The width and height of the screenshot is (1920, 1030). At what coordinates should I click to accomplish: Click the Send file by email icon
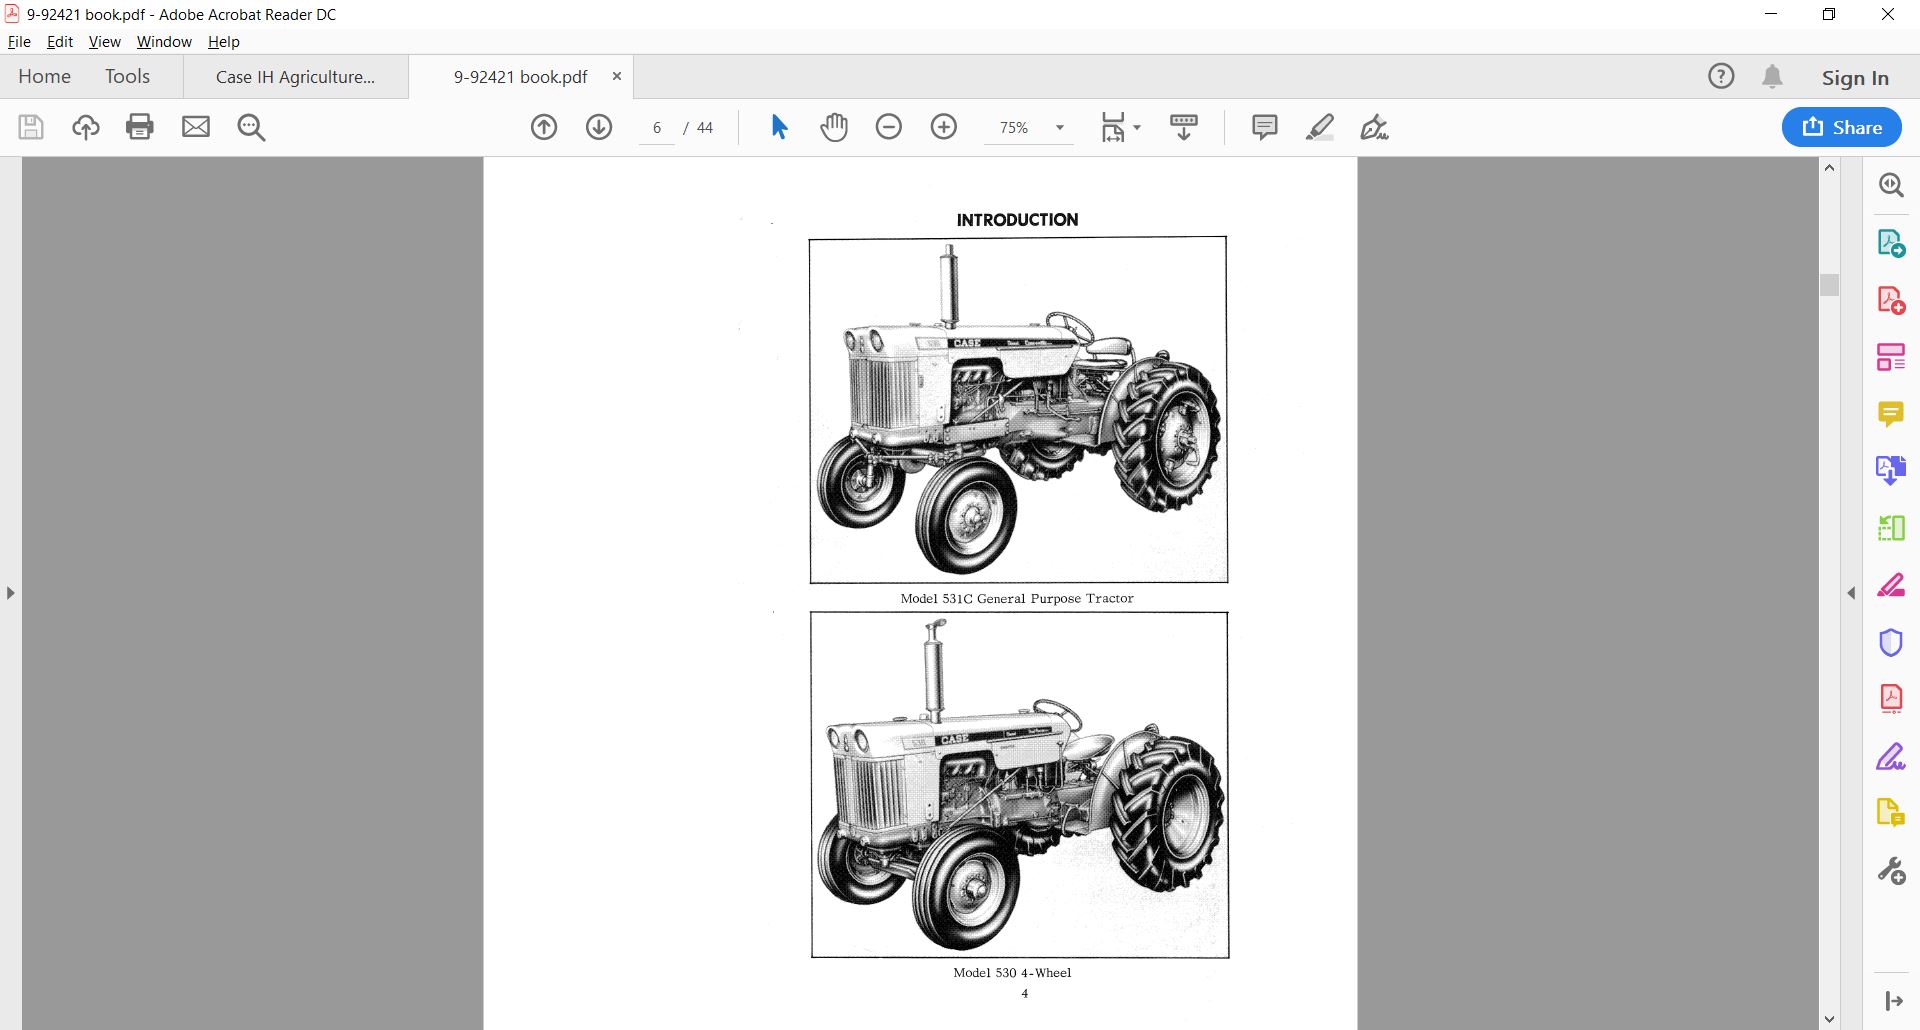(196, 127)
